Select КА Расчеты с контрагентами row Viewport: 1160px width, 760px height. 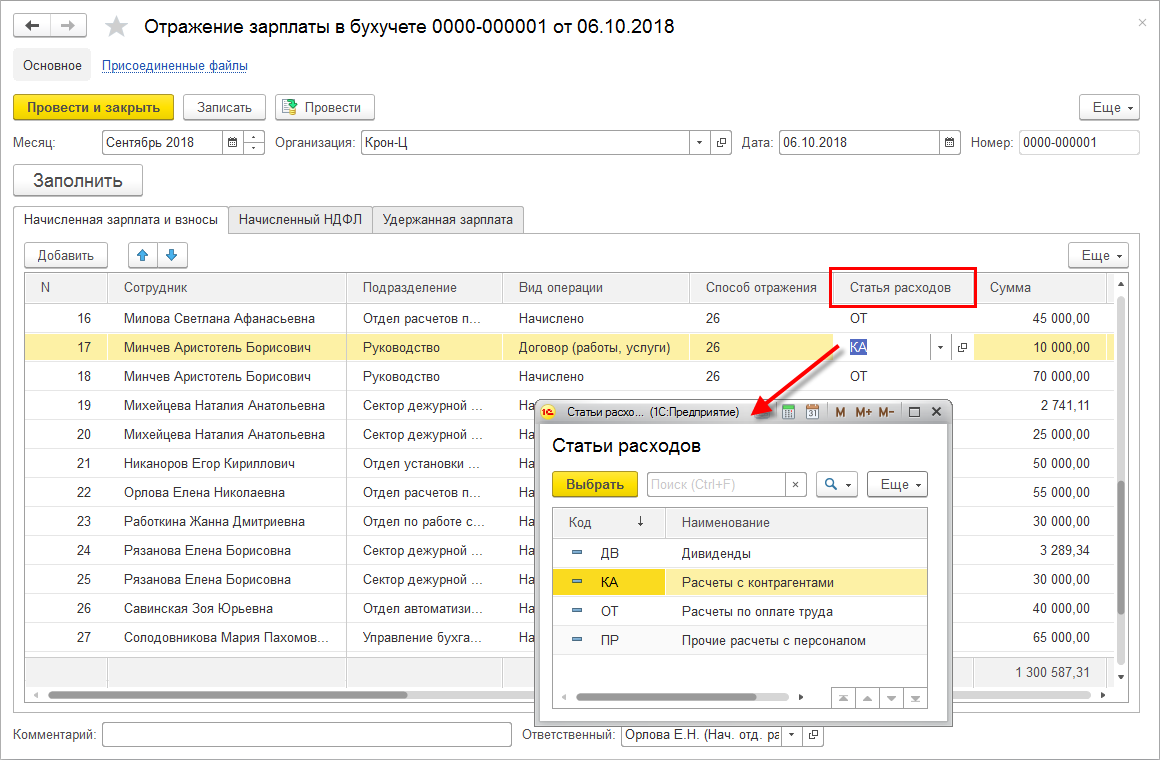click(740, 582)
